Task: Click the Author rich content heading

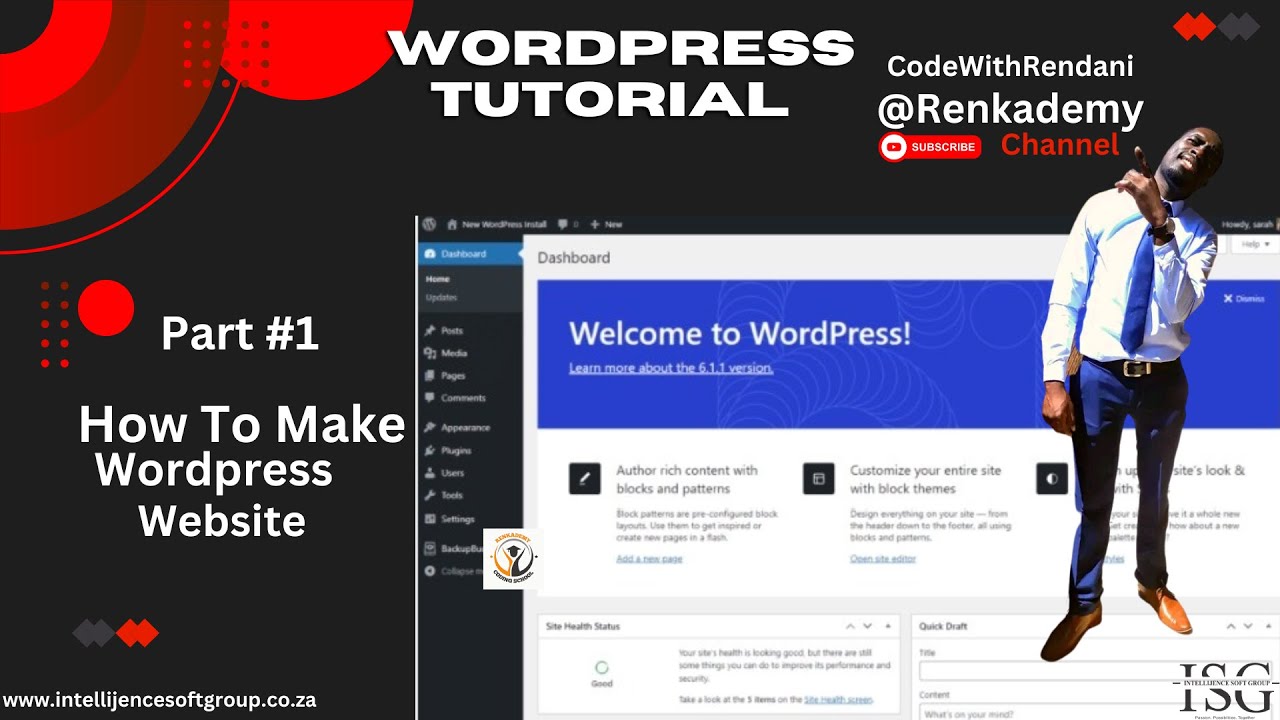Action: pos(687,479)
